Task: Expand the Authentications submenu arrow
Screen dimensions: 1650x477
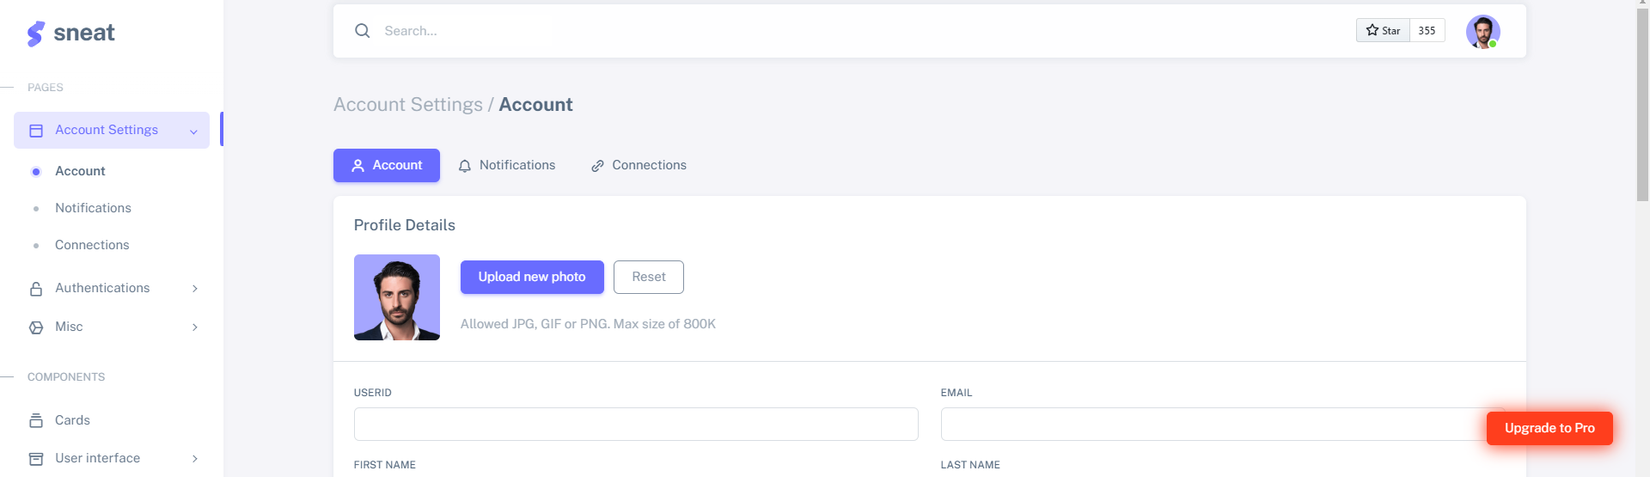Action: pos(195,289)
